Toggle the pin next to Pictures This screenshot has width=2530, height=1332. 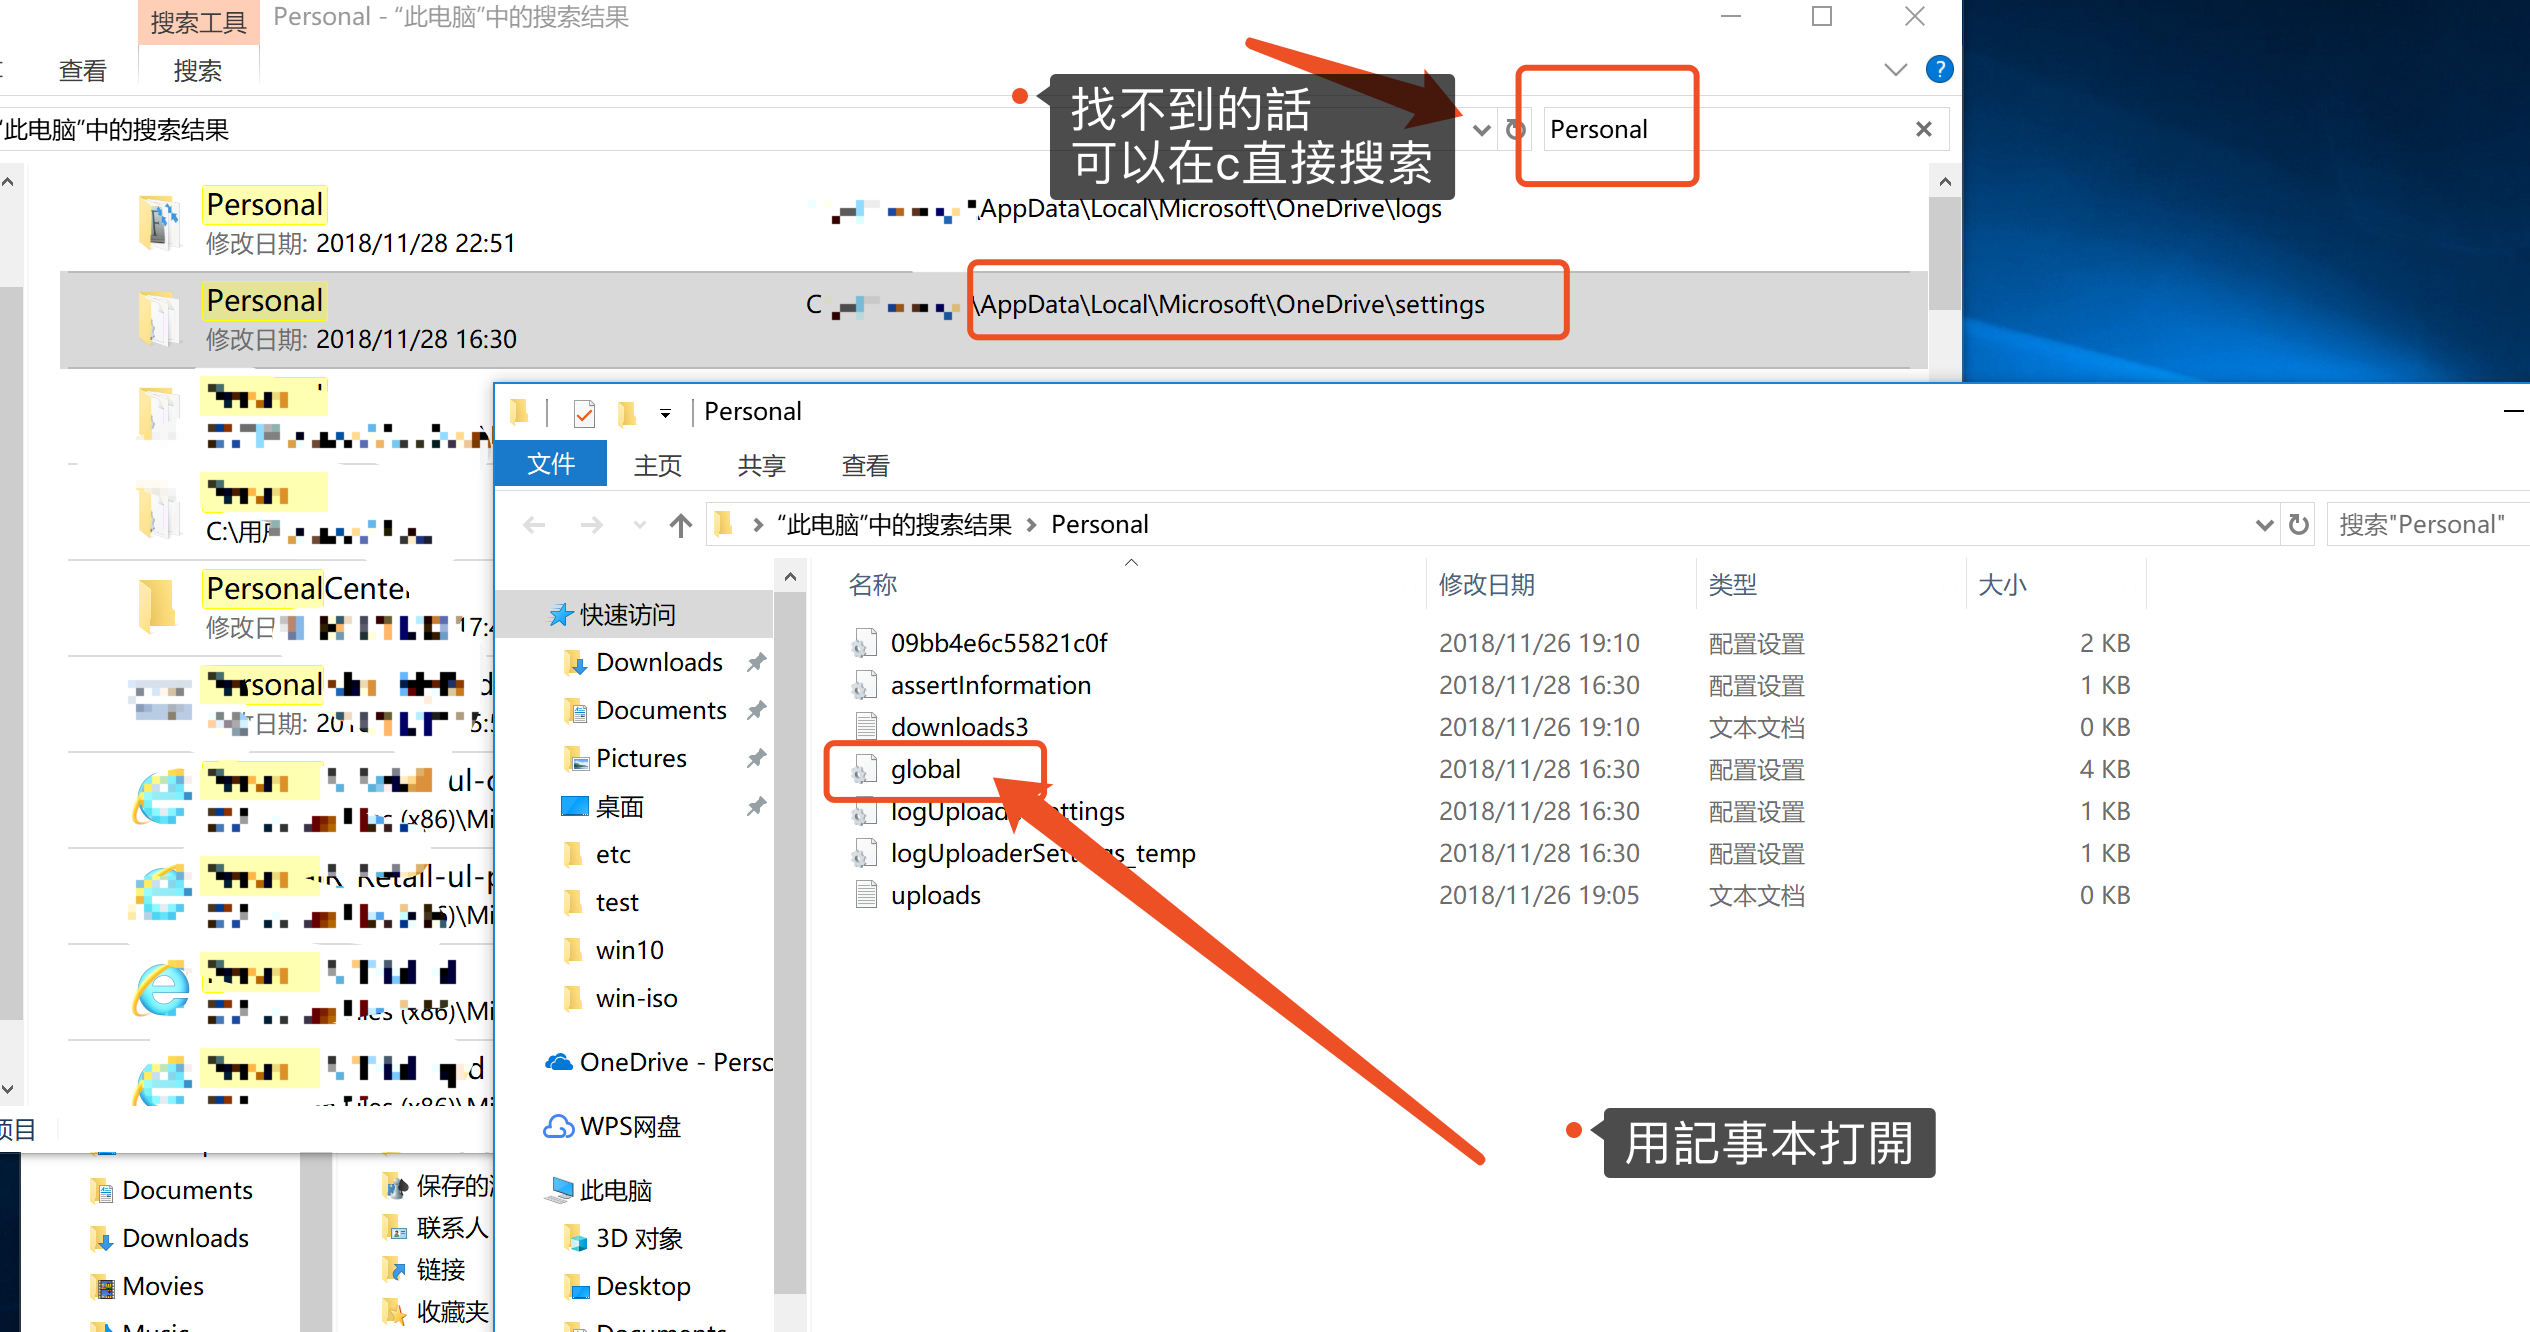click(x=757, y=758)
